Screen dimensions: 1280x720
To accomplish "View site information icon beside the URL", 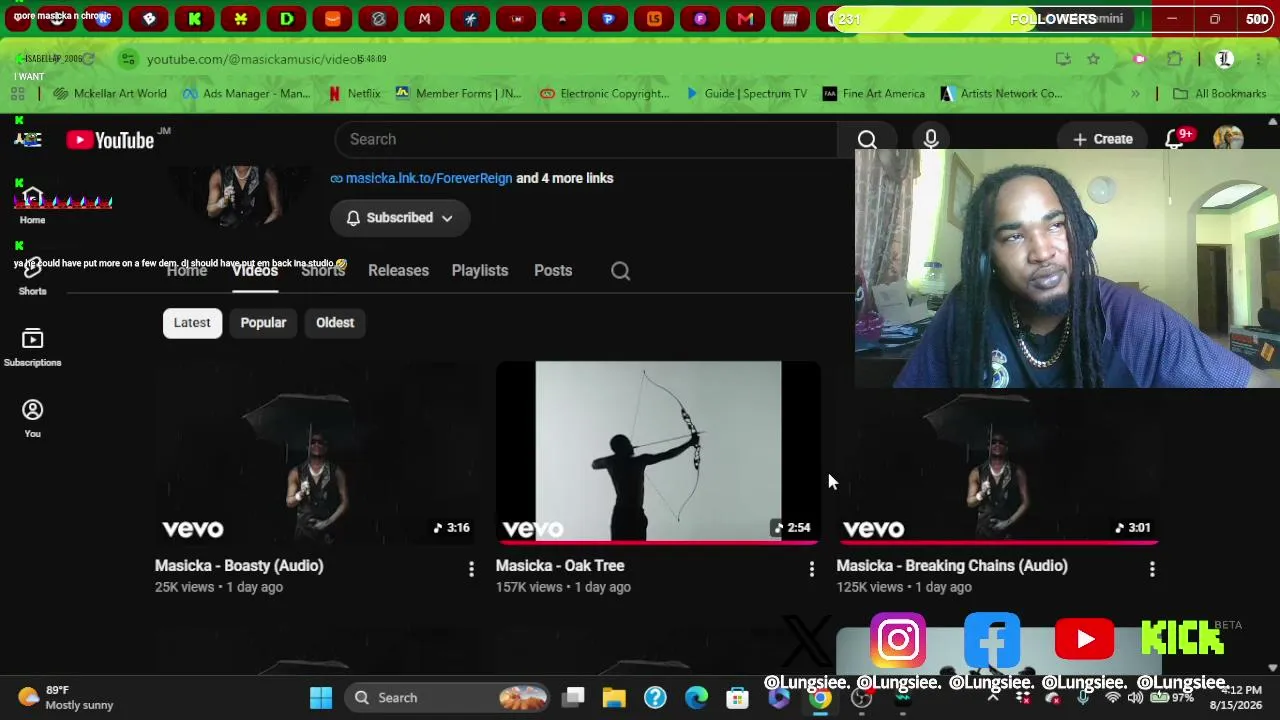I will [x=128, y=59].
